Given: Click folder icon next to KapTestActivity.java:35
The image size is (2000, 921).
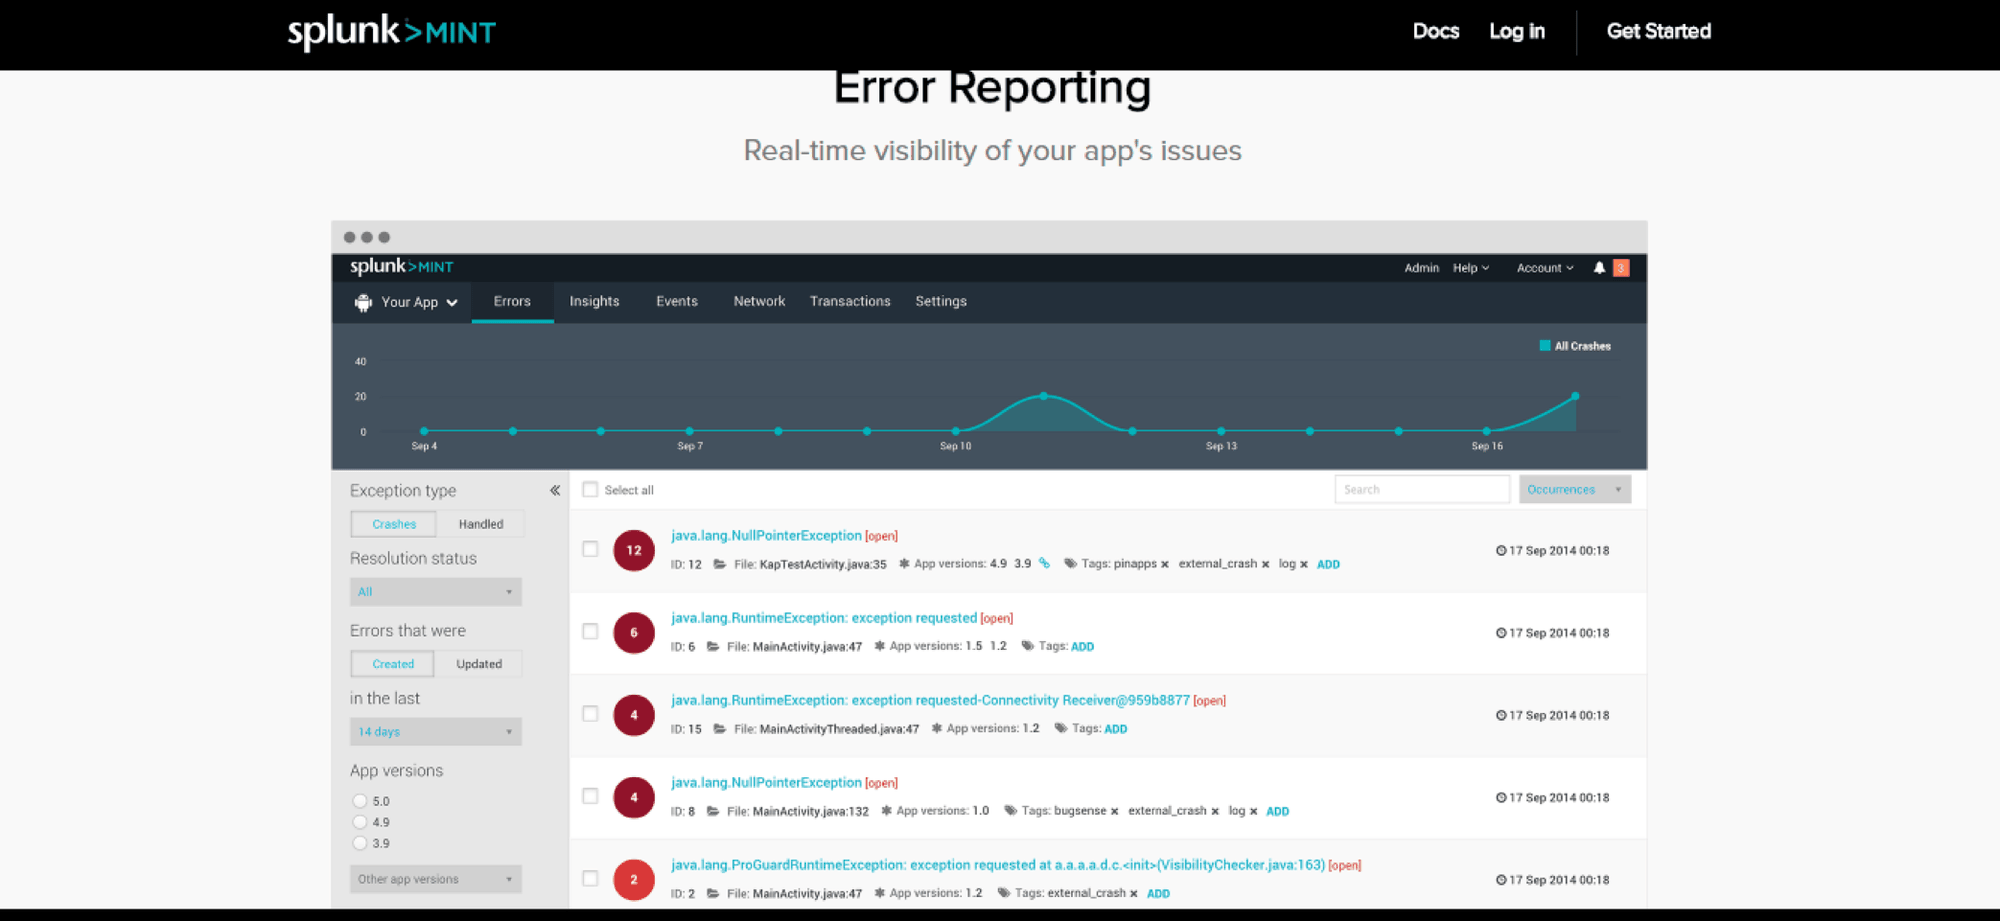Looking at the screenshot, I should (x=720, y=564).
